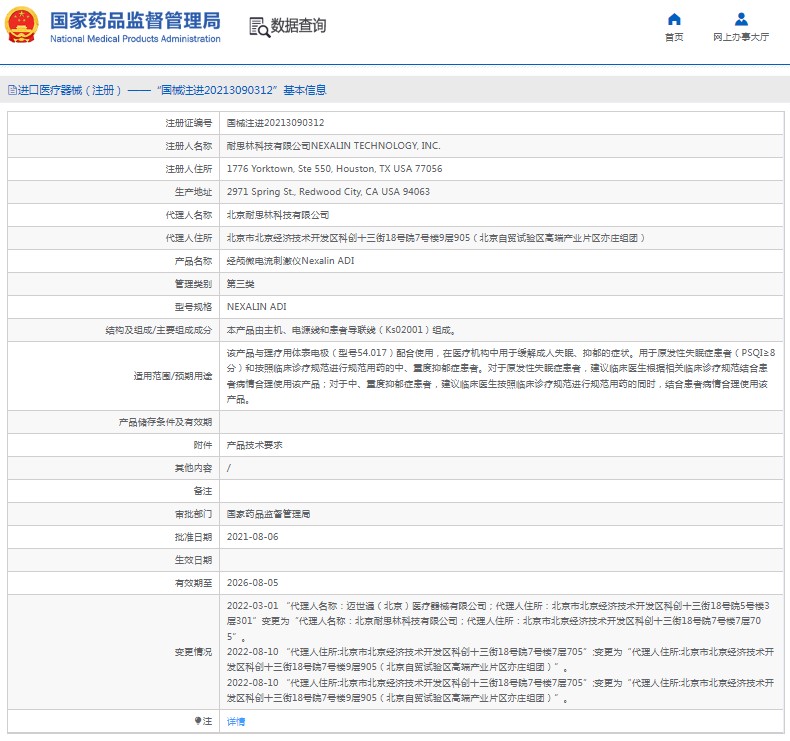Click the National Medical Products Administration text
The width and height of the screenshot is (790, 741).
[x=135, y=39]
